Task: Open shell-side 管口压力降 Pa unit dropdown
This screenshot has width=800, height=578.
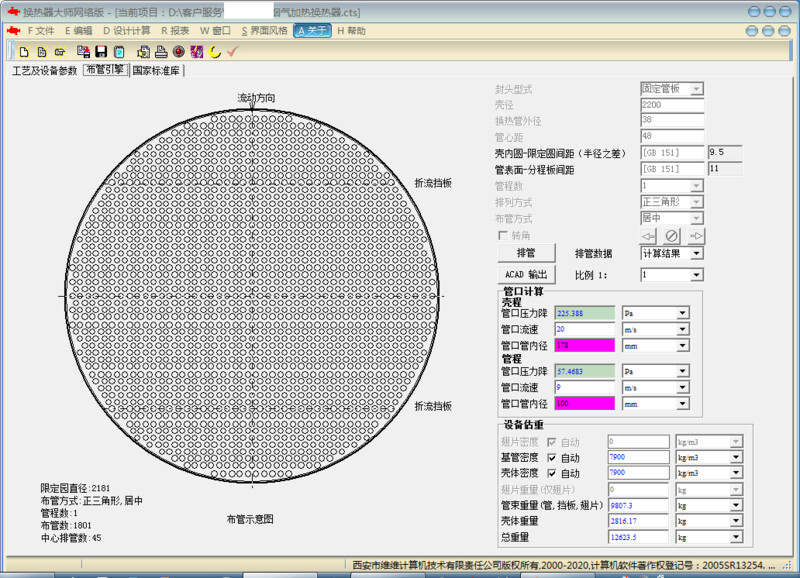Action: 683,313
